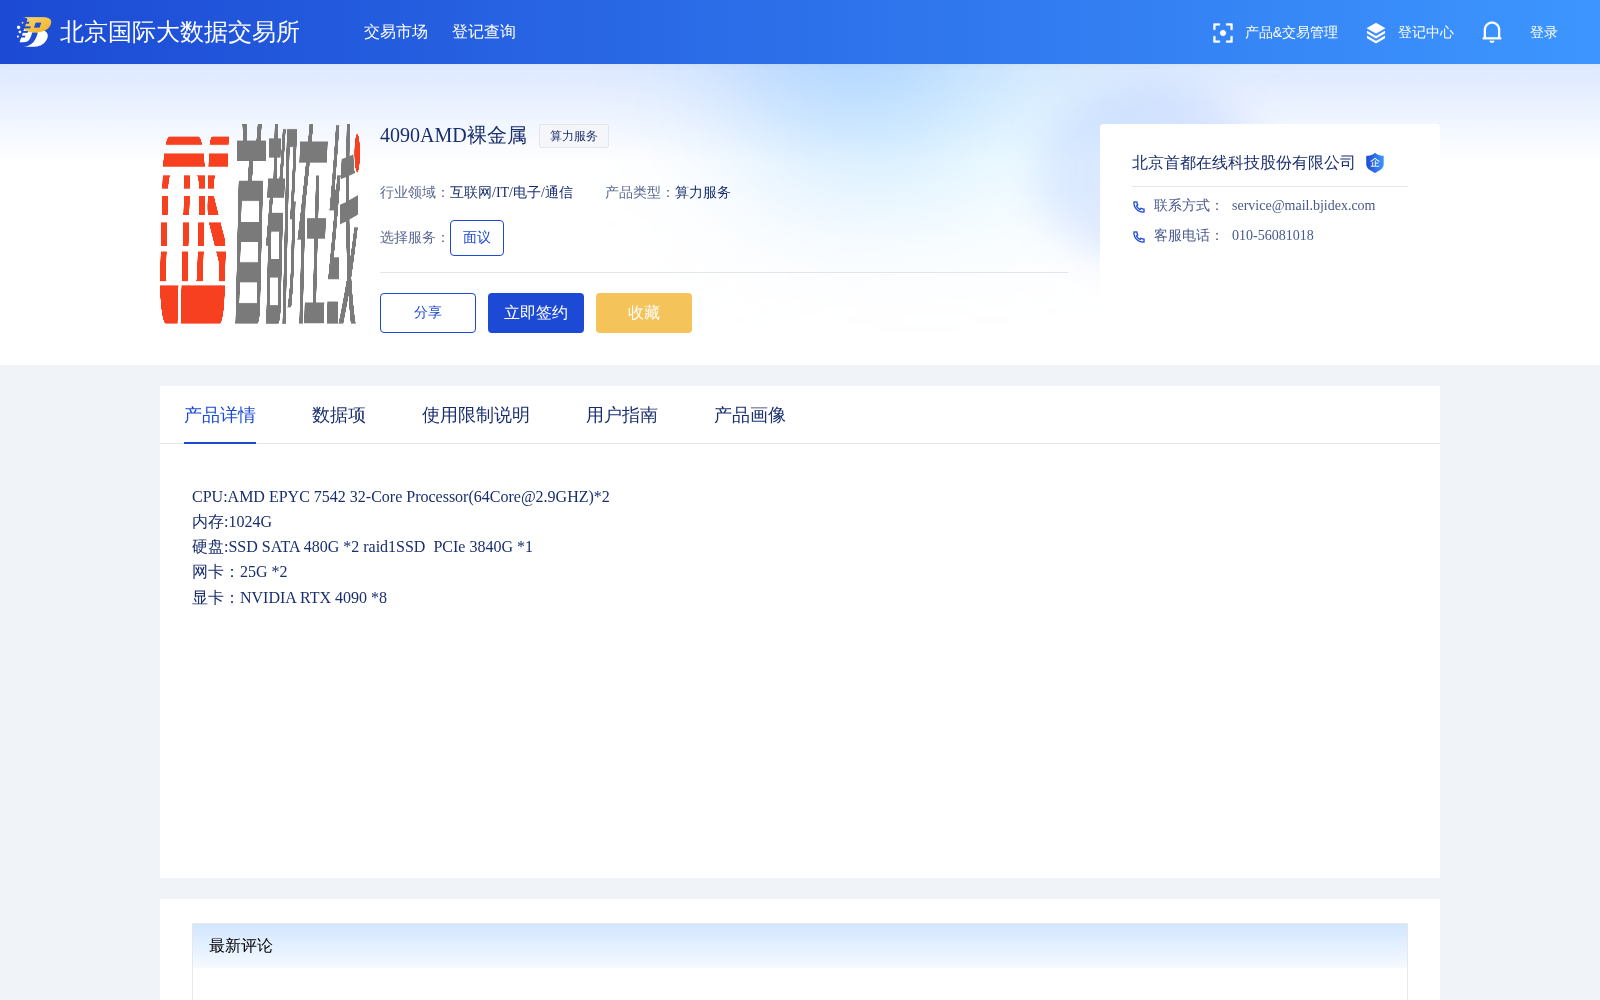Click the 内存:1024G line
The image size is (1600, 1000).
coord(232,522)
